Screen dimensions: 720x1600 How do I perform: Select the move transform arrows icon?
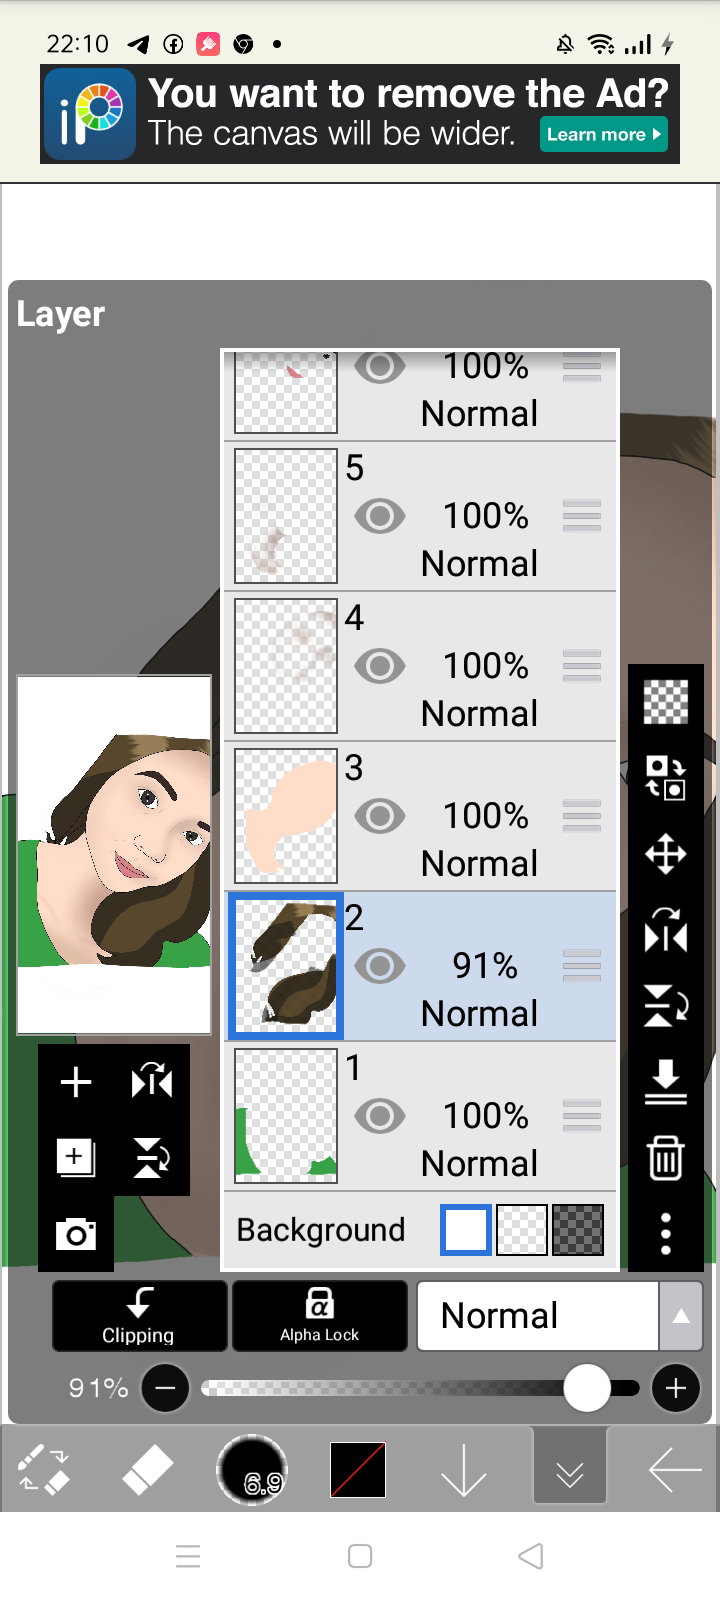point(665,855)
